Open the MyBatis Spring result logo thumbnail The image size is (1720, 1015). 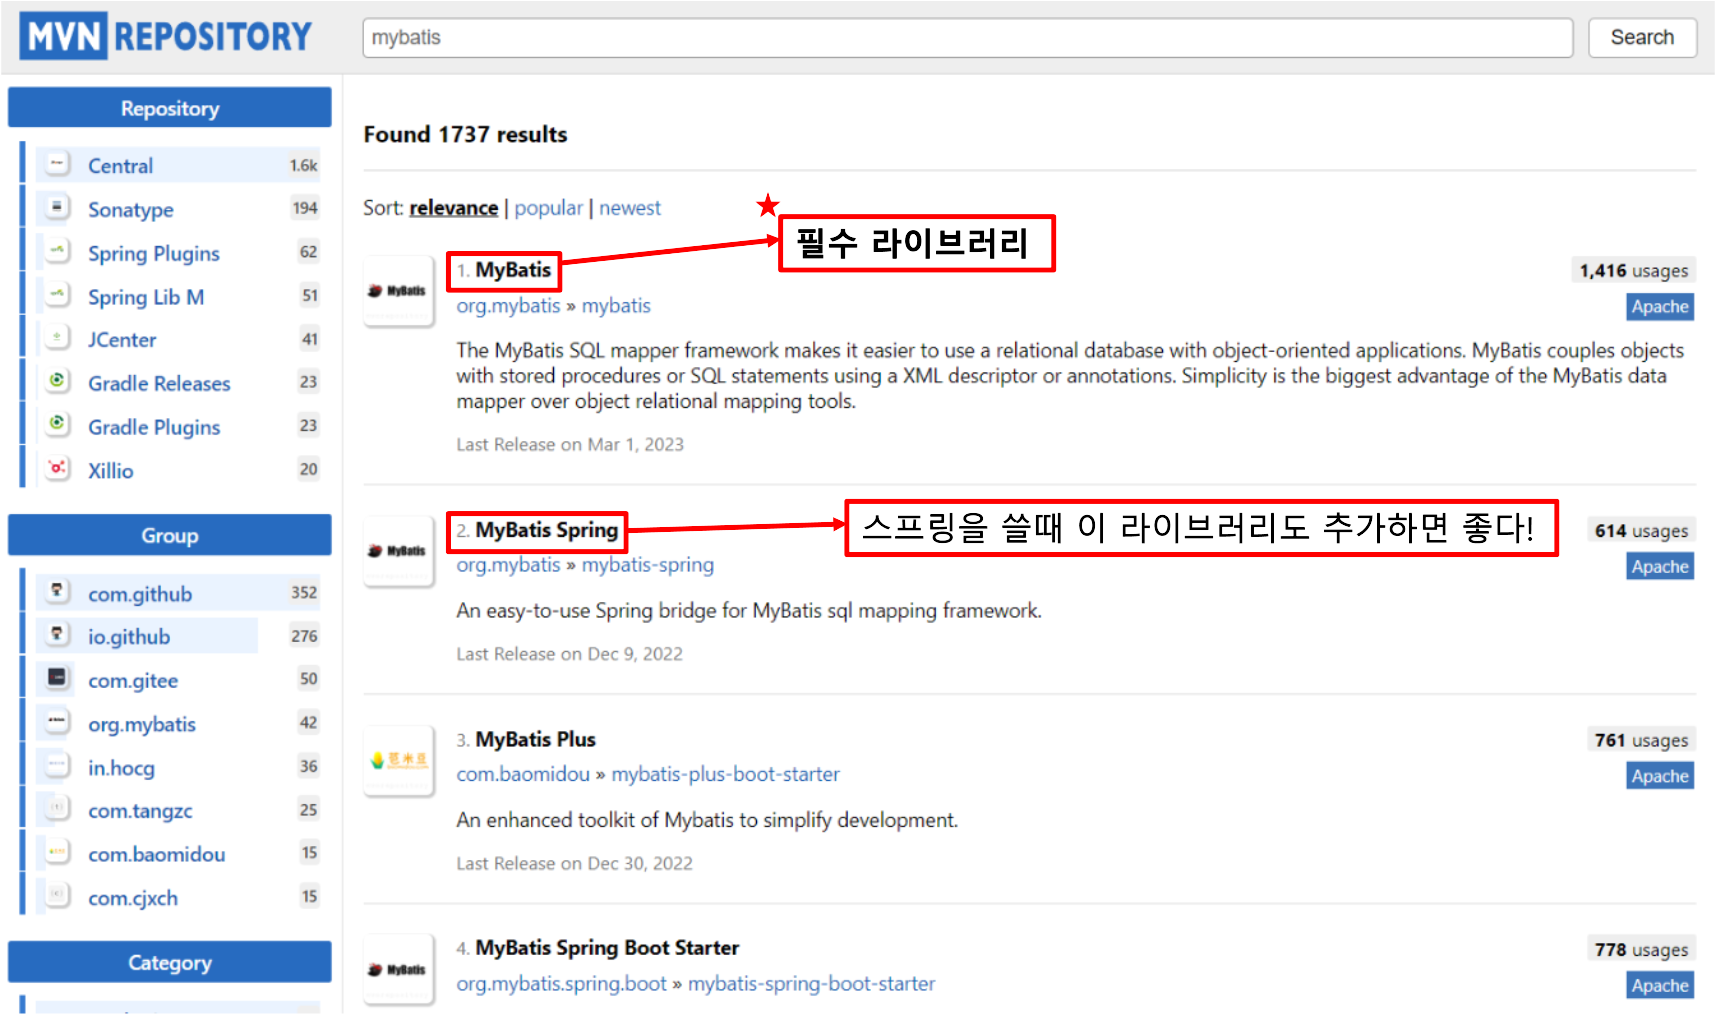[398, 551]
